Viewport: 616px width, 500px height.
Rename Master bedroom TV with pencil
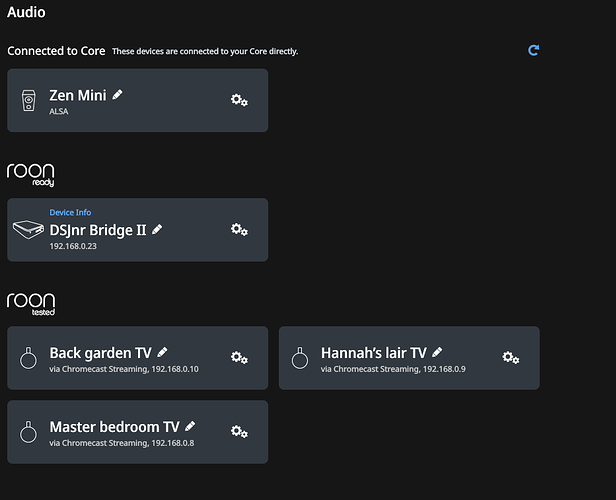coord(190,426)
